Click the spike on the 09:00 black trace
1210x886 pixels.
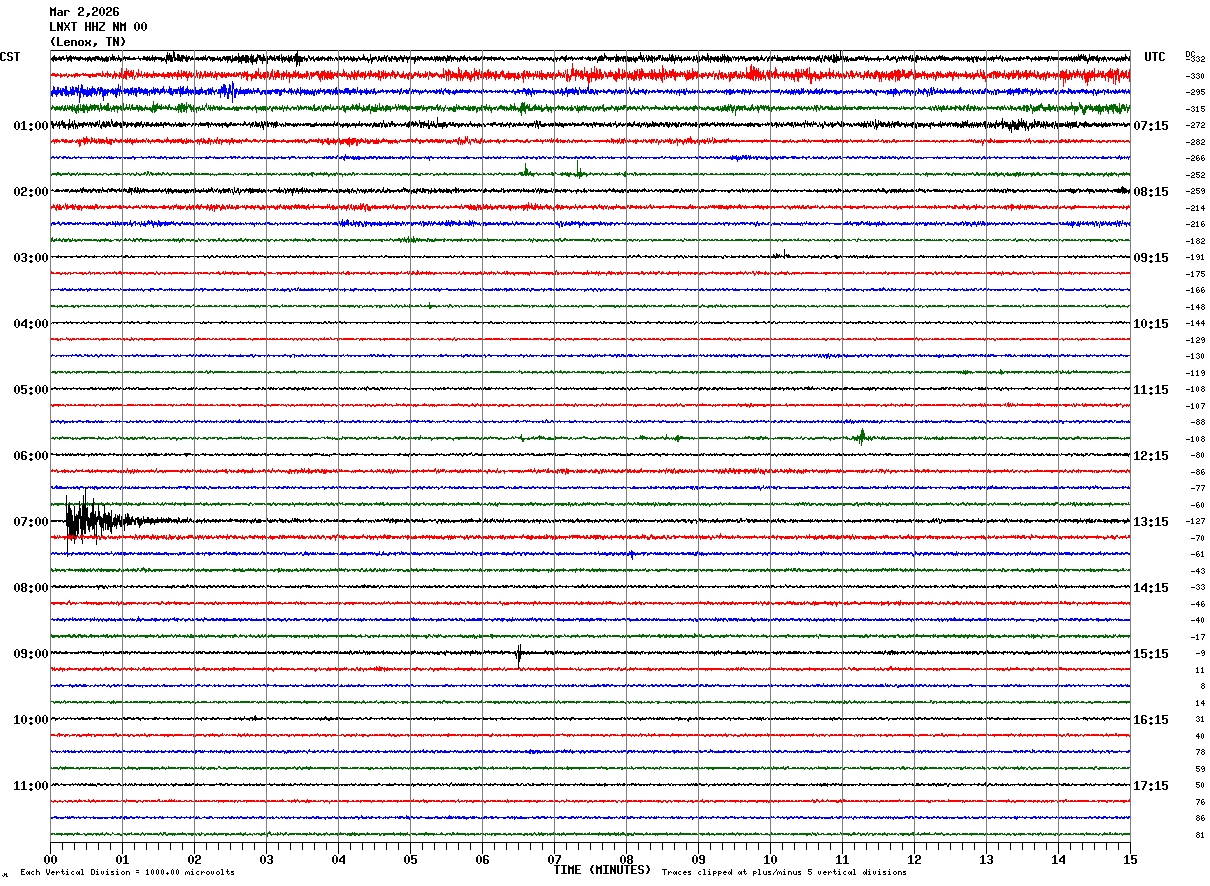518,655
